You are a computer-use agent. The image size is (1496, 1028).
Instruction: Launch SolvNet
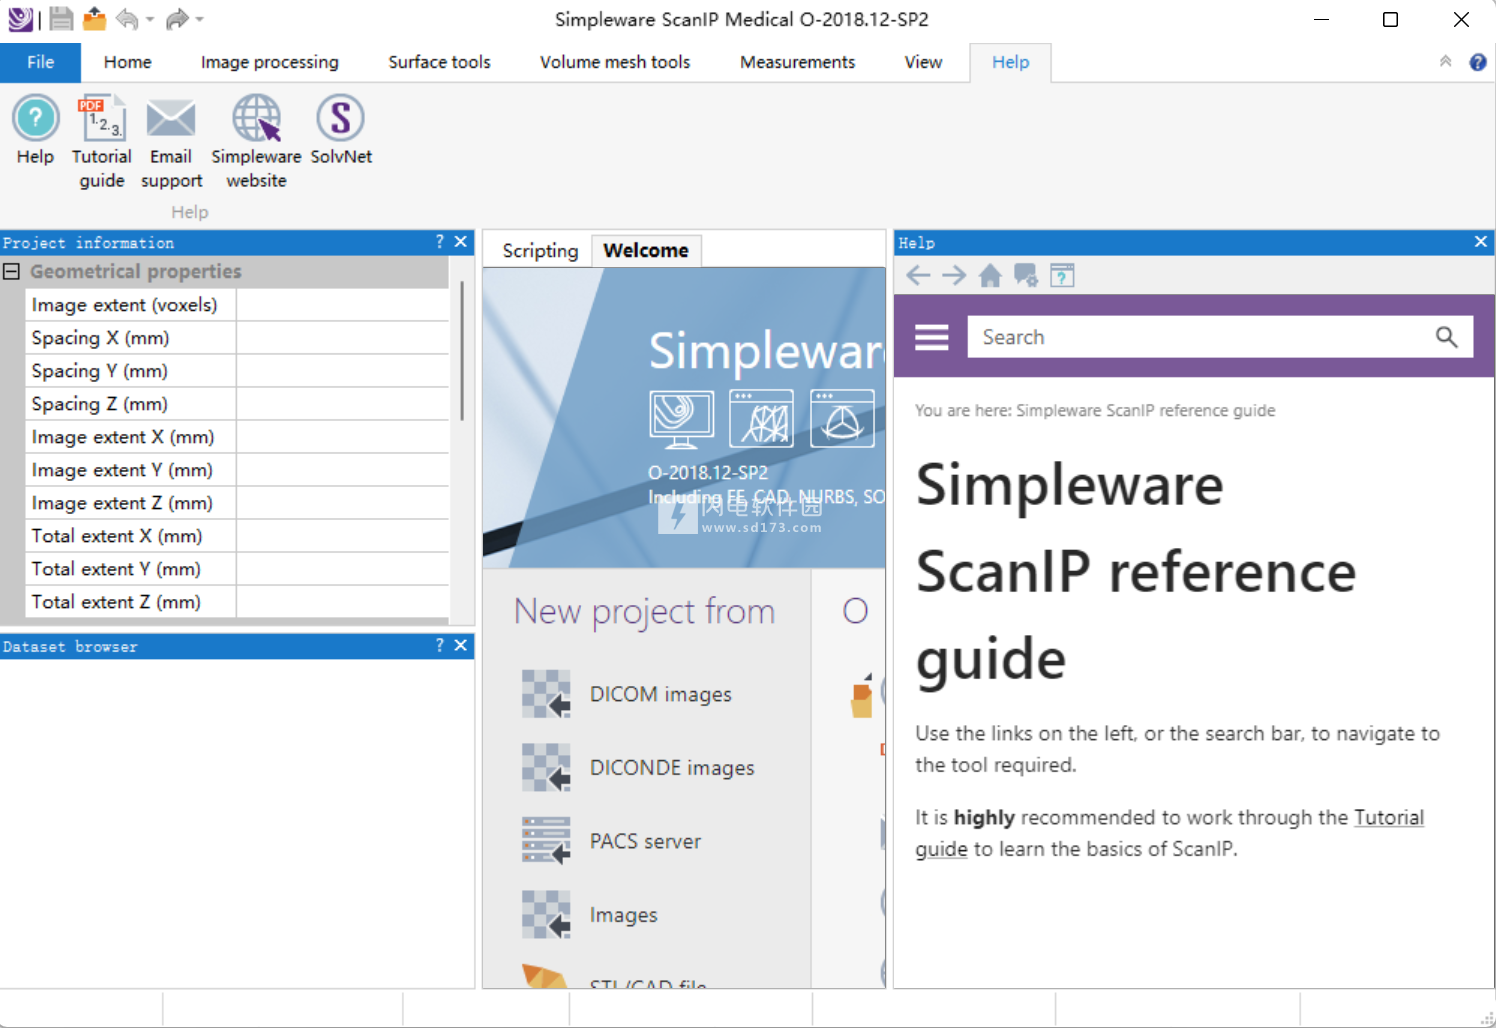click(x=341, y=130)
